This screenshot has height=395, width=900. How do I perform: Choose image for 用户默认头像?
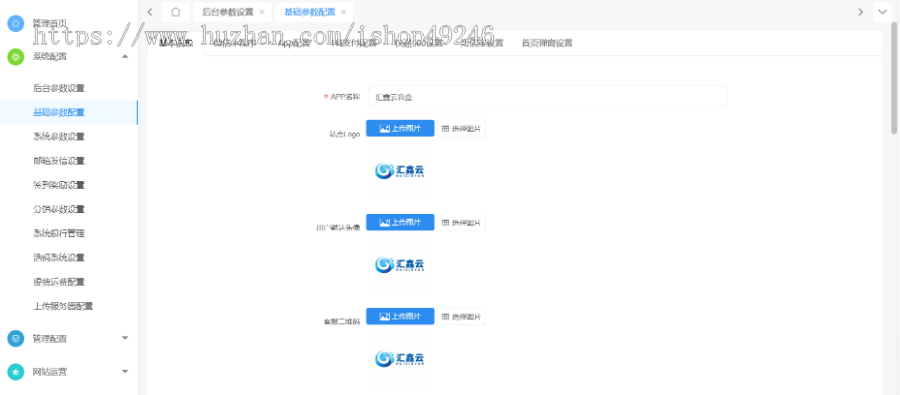461,222
